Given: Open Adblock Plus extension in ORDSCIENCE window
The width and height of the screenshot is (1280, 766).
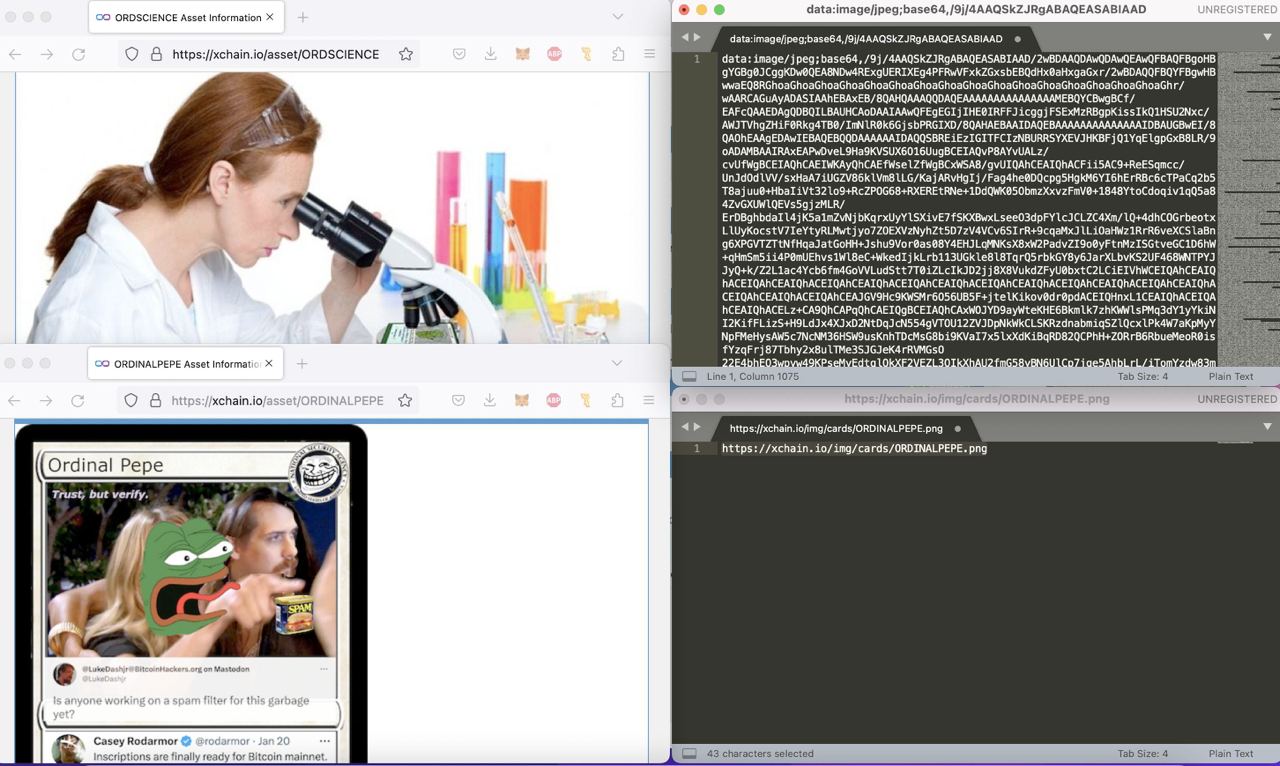Looking at the screenshot, I should [x=554, y=54].
